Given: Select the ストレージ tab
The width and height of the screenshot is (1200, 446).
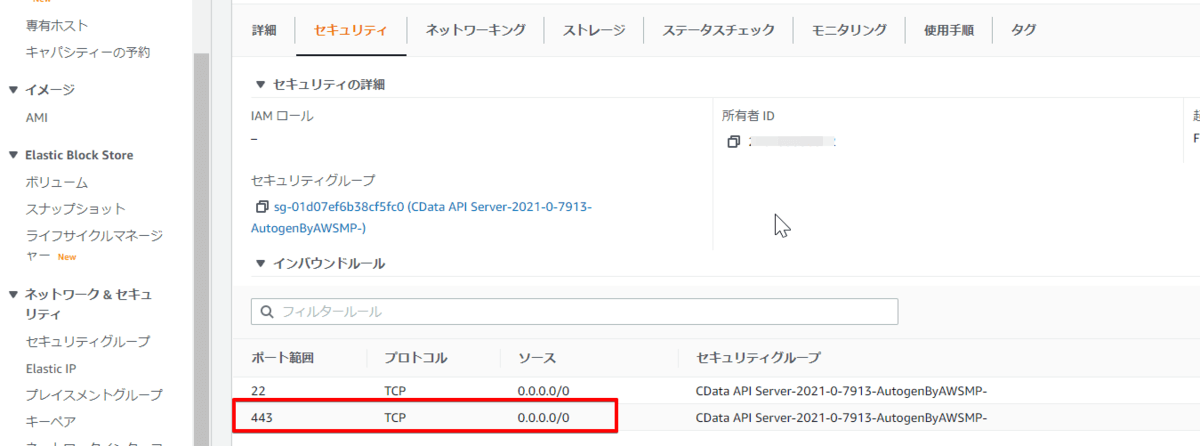Looking at the screenshot, I should tap(594, 30).
